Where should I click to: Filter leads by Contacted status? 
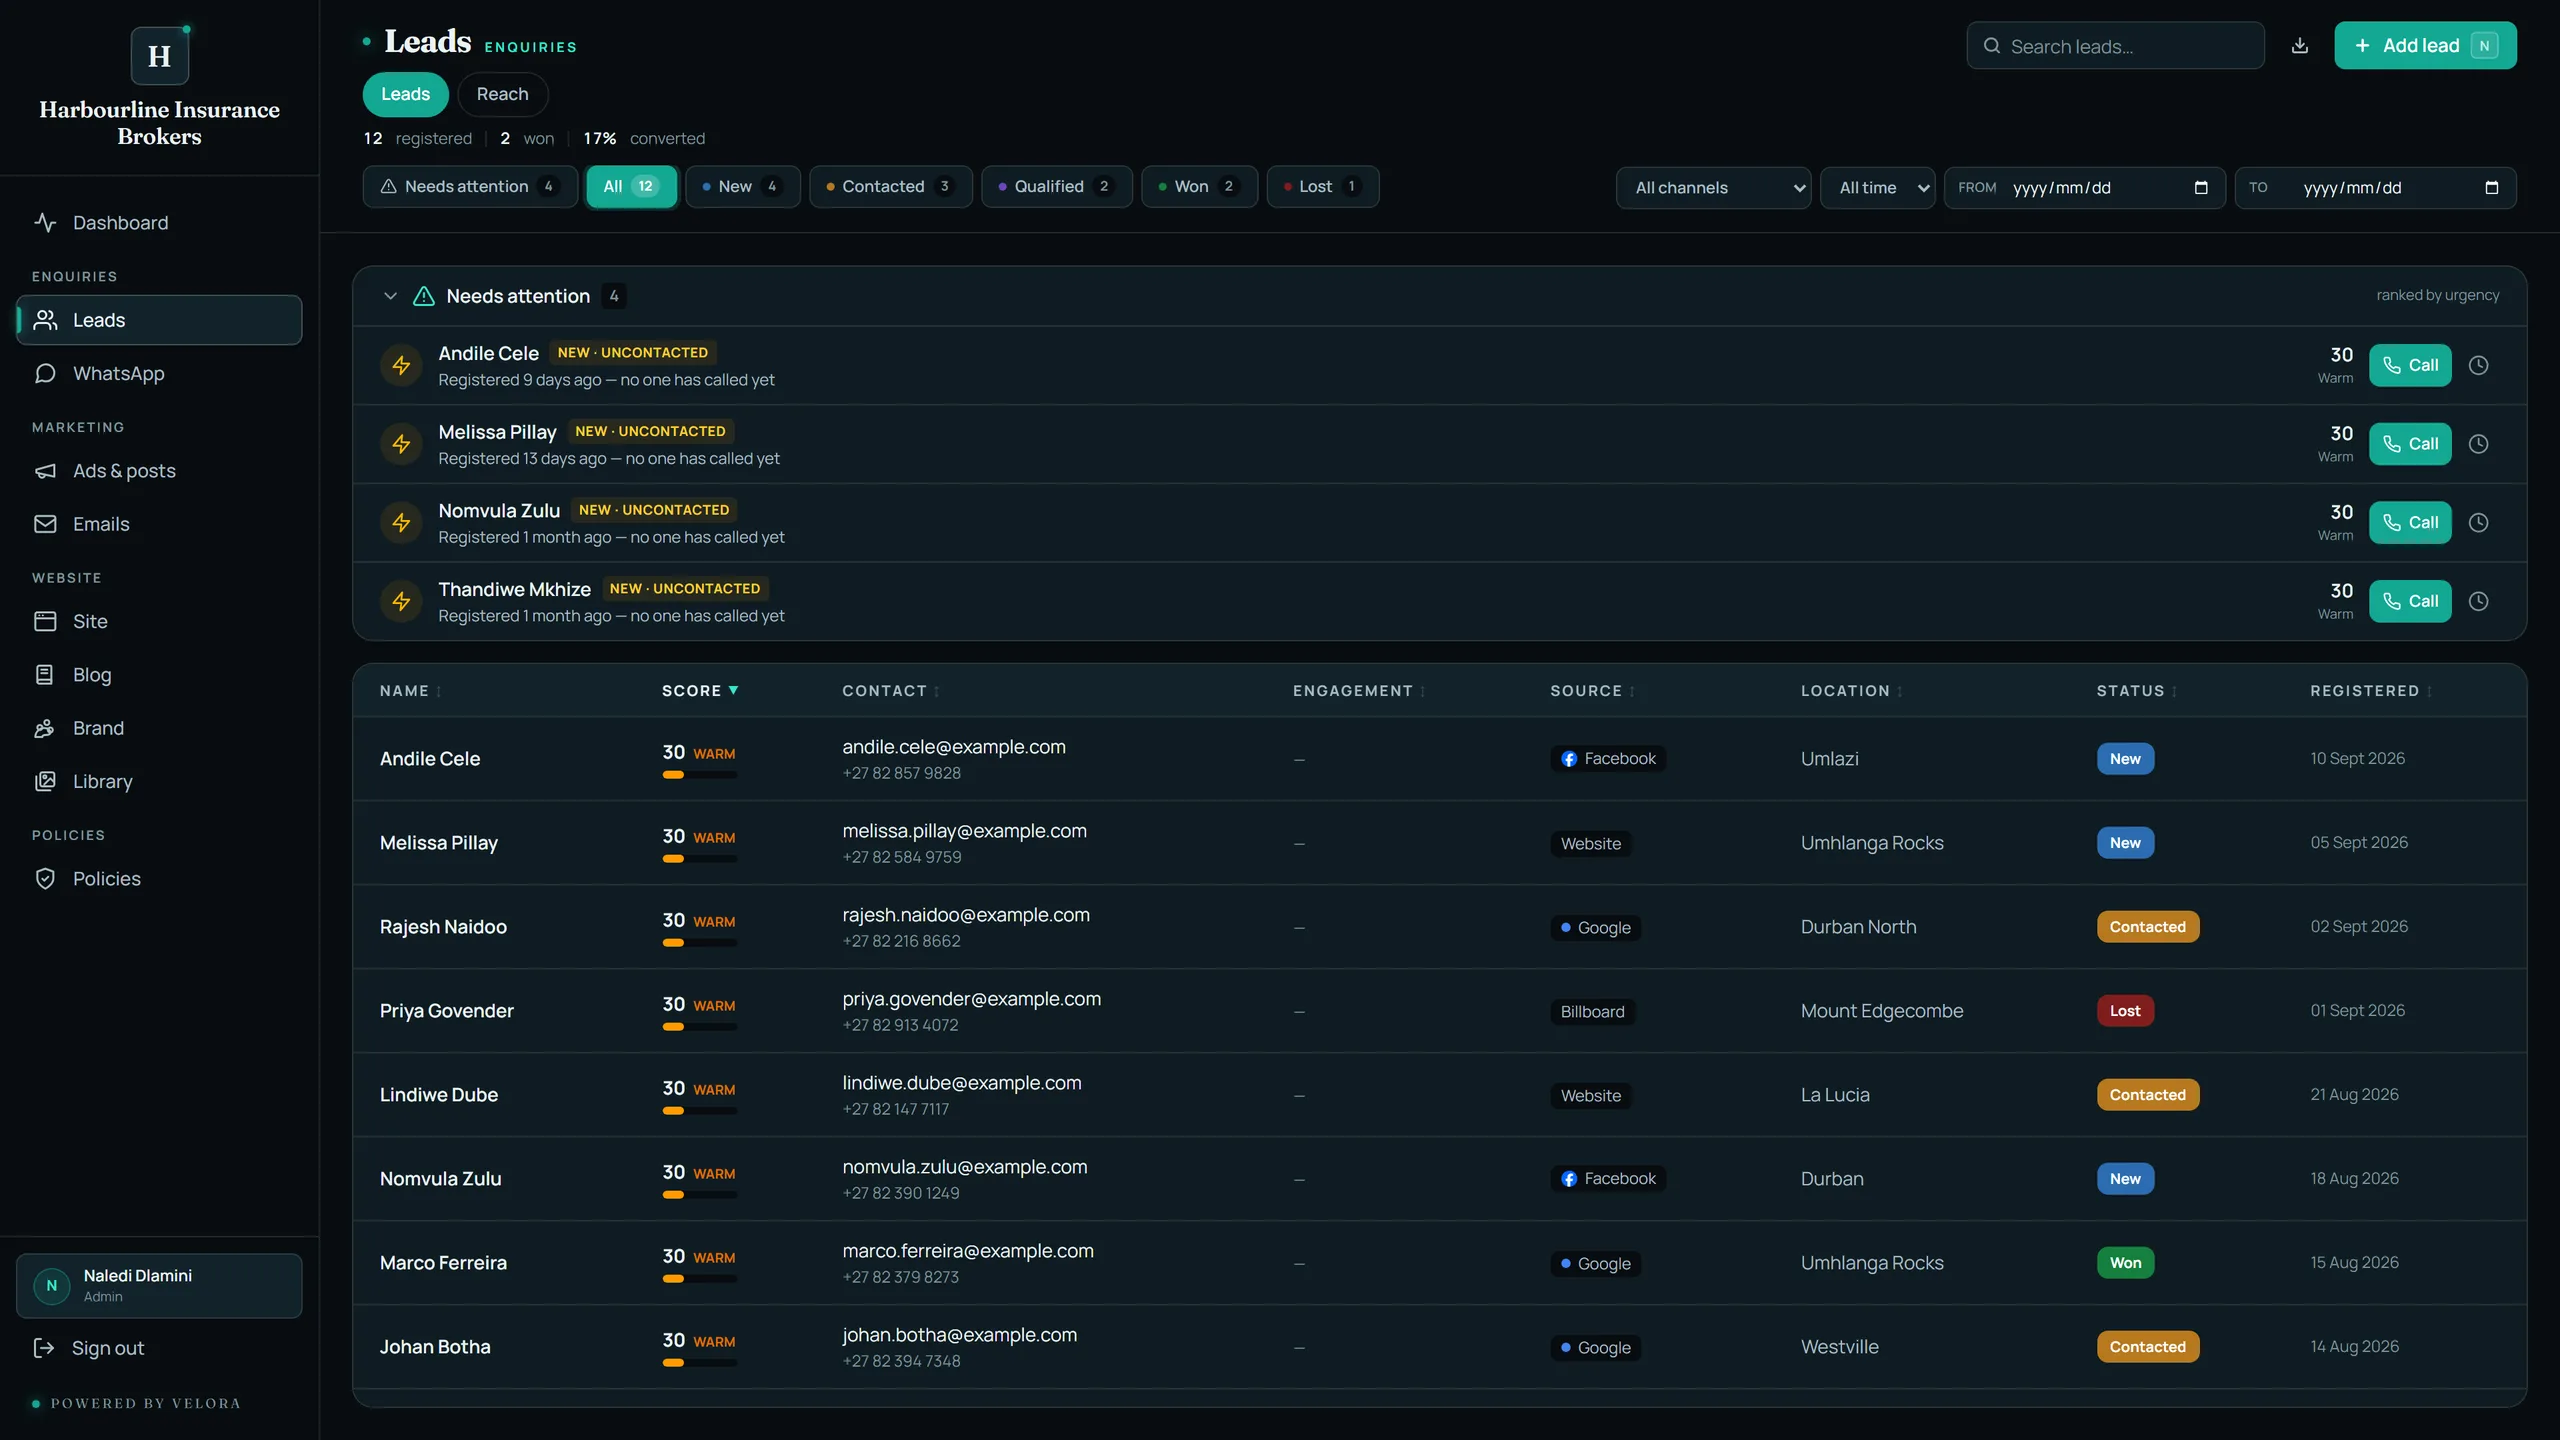(890, 187)
